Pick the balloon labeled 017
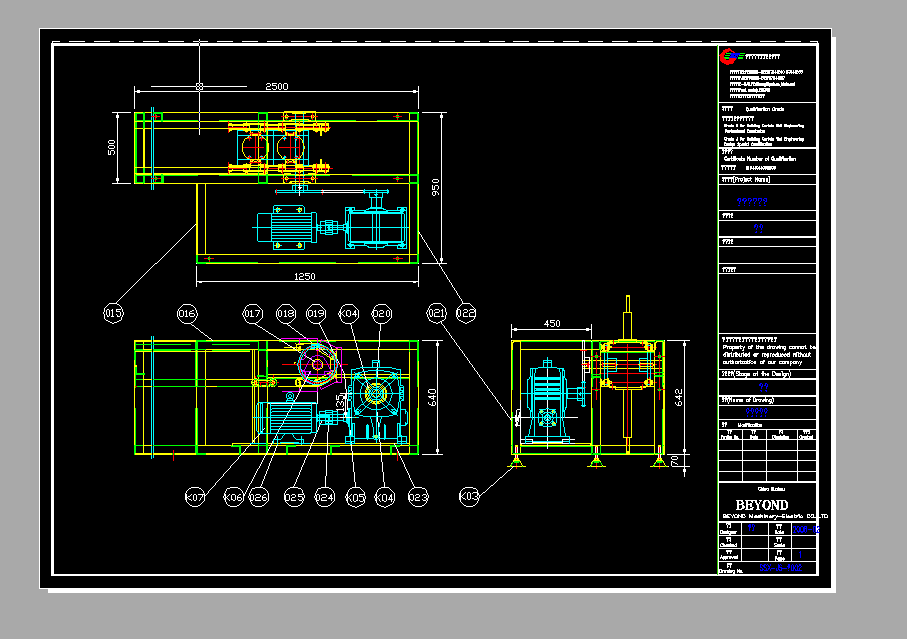 [252, 314]
